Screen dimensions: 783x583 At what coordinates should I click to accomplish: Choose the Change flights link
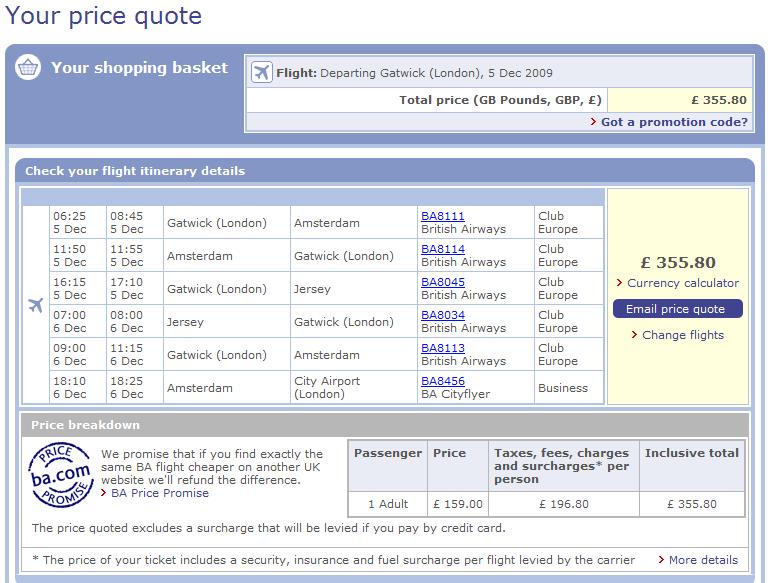coord(683,335)
